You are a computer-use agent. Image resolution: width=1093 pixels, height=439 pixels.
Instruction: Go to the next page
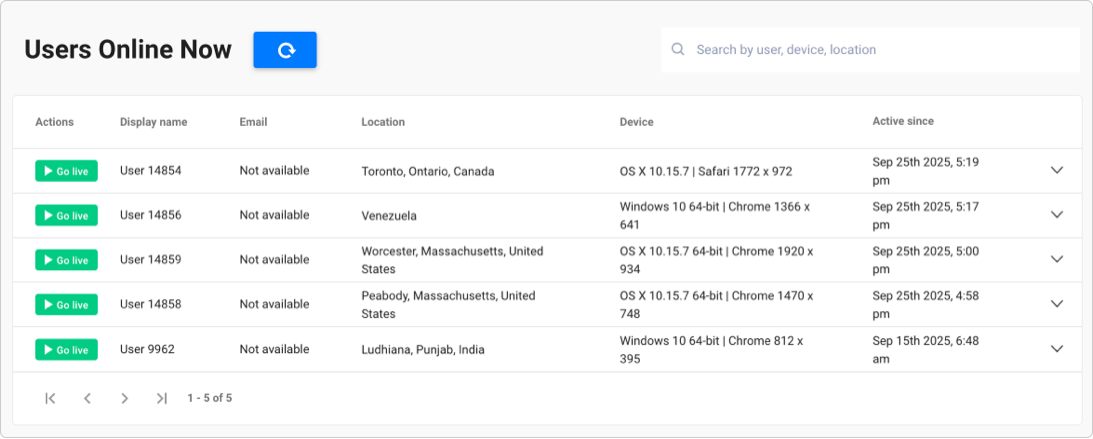[125, 399]
